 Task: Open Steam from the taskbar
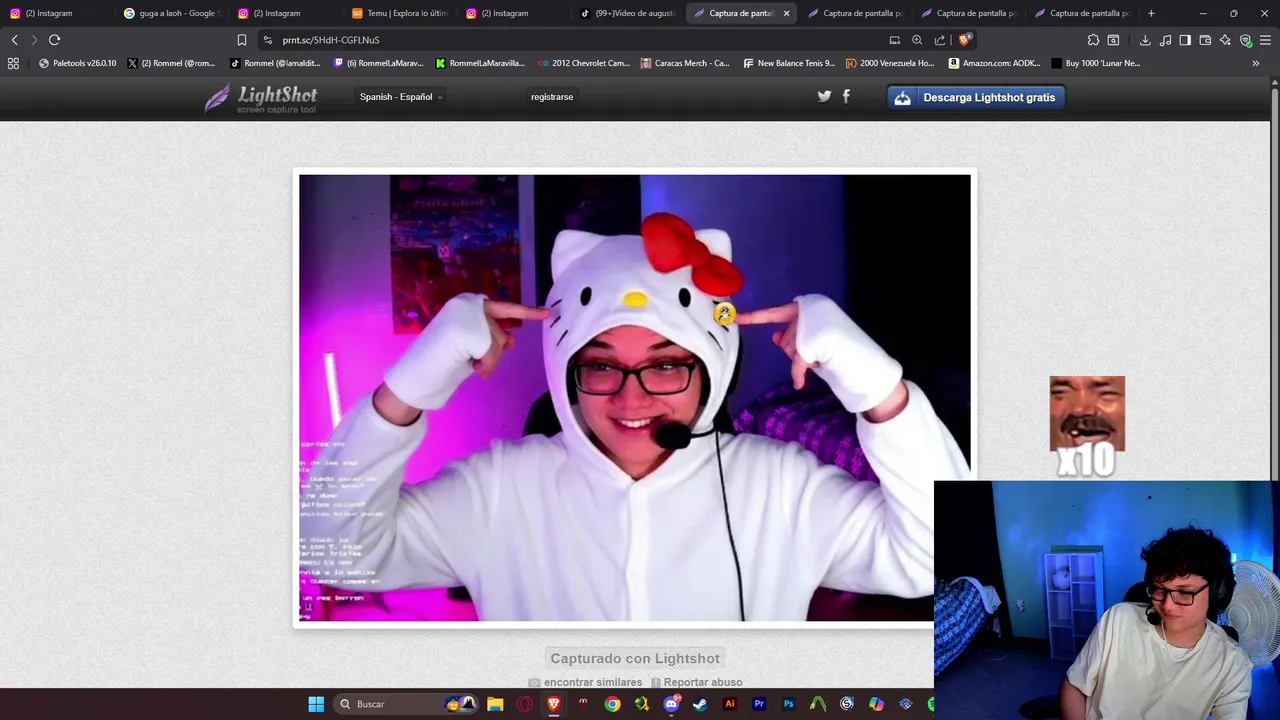[x=701, y=704]
